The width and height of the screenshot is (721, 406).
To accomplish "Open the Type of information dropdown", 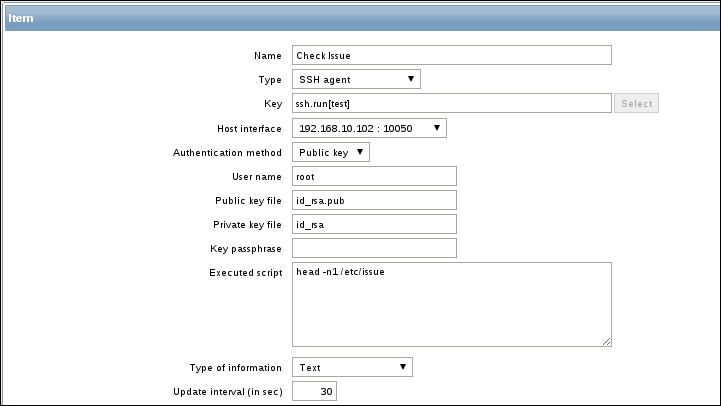I will click(352, 367).
